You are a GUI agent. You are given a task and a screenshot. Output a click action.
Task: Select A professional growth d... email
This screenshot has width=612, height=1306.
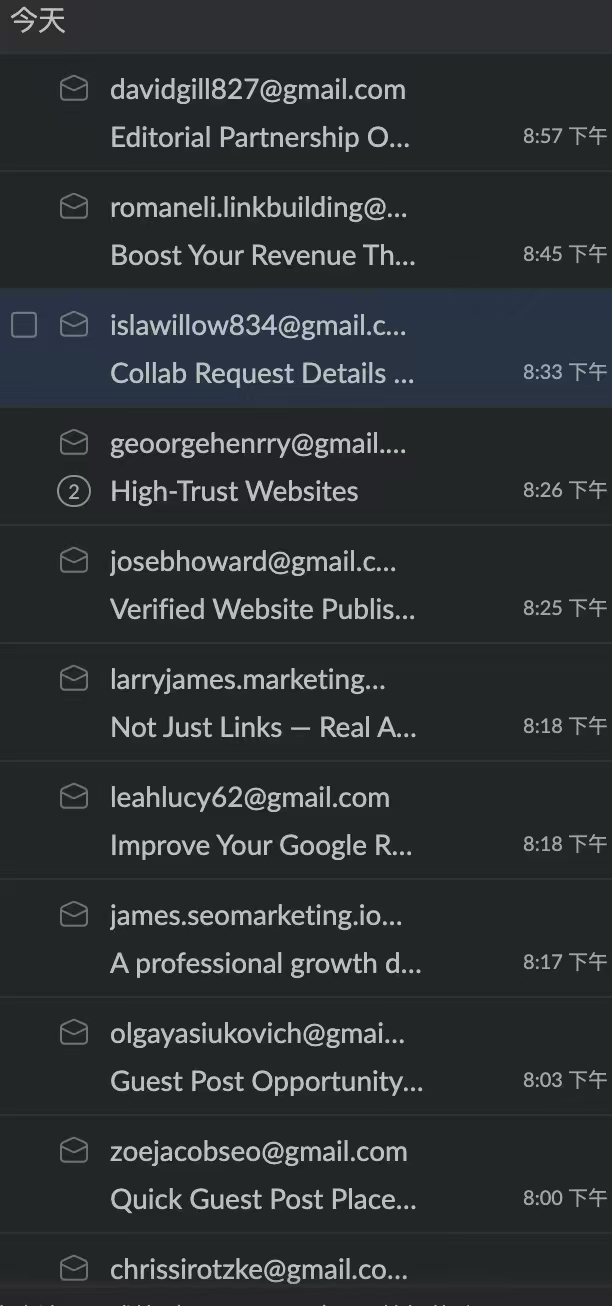306,938
